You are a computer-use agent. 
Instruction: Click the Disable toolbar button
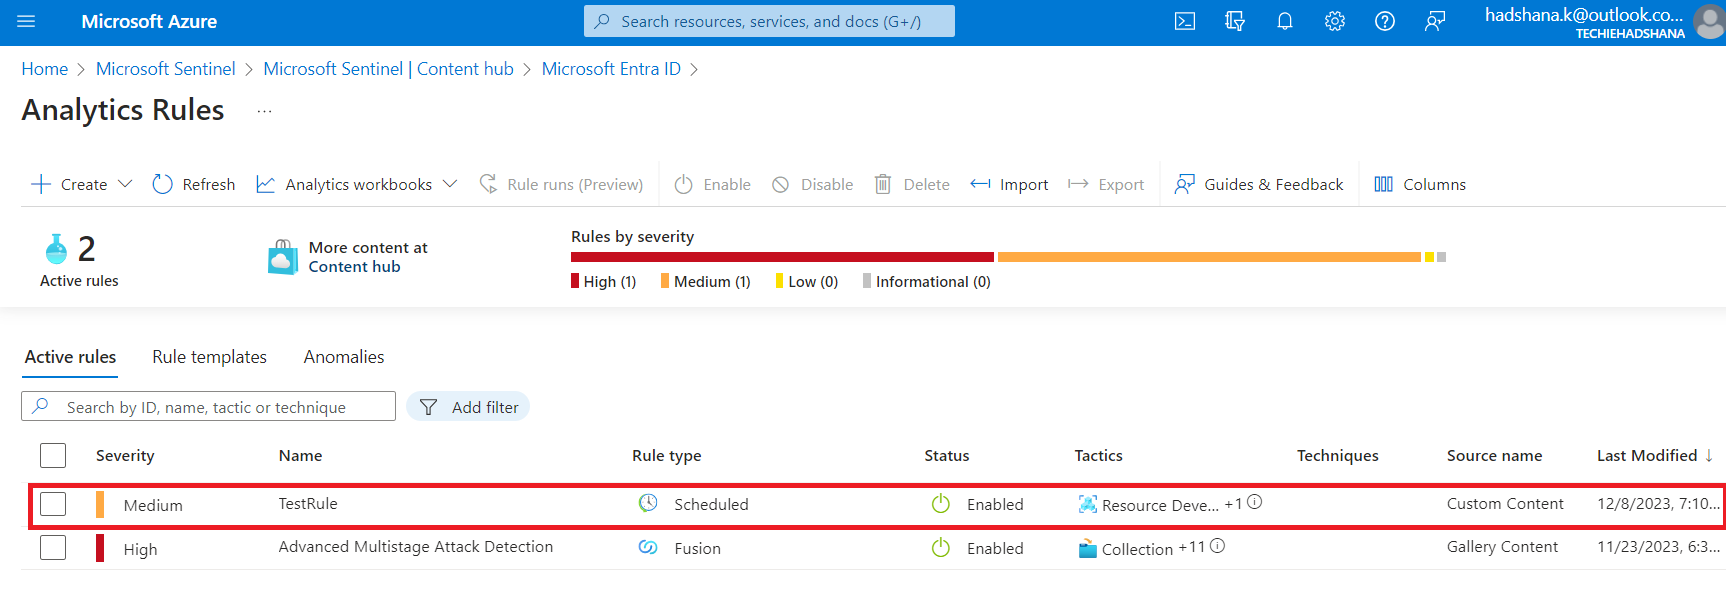click(812, 184)
